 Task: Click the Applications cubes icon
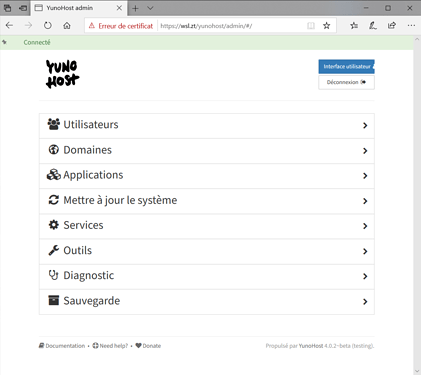pyautogui.click(x=53, y=174)
